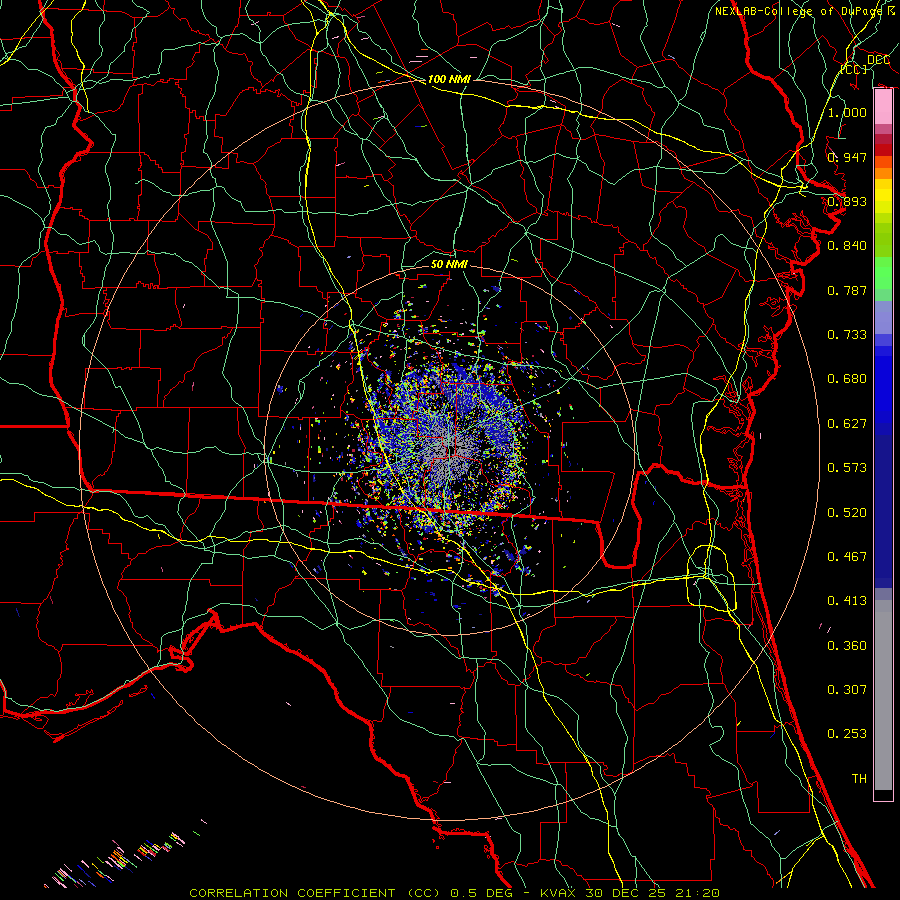This screenshot has height=900, width=900.
Task: Click the 0.680 scale label
Action: [847, 378]
